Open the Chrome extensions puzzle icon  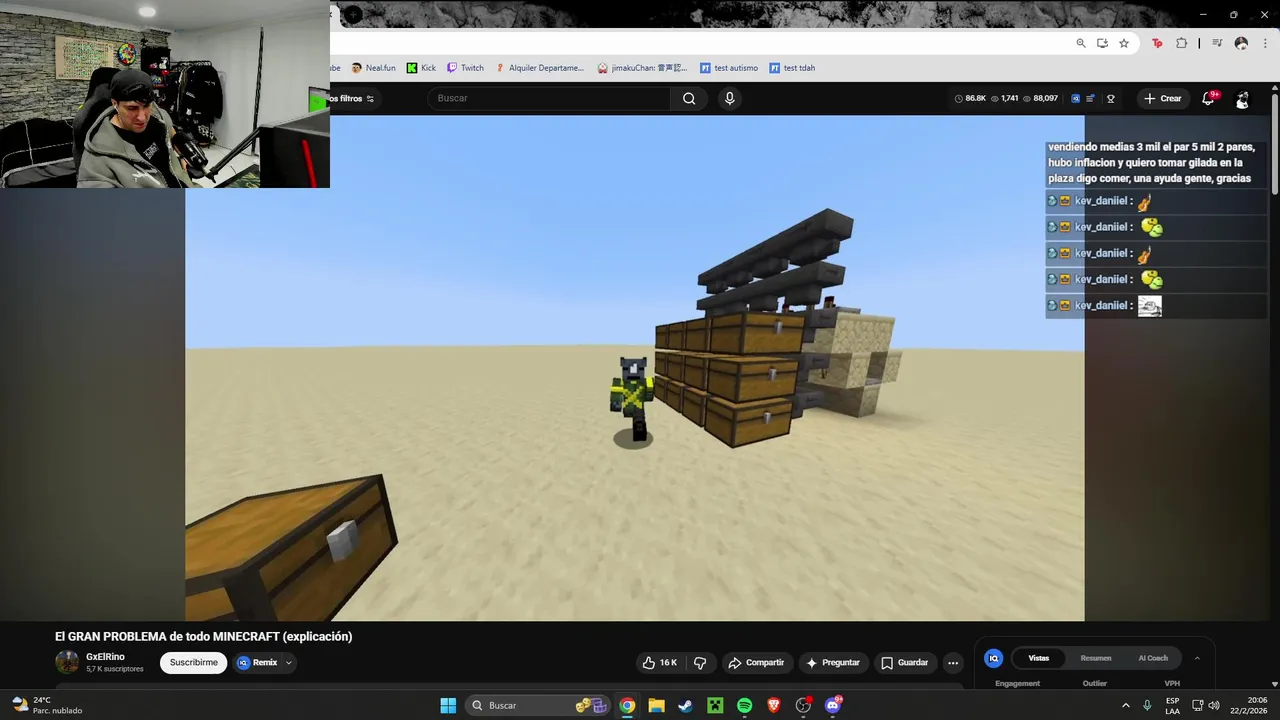(1182, 43)
